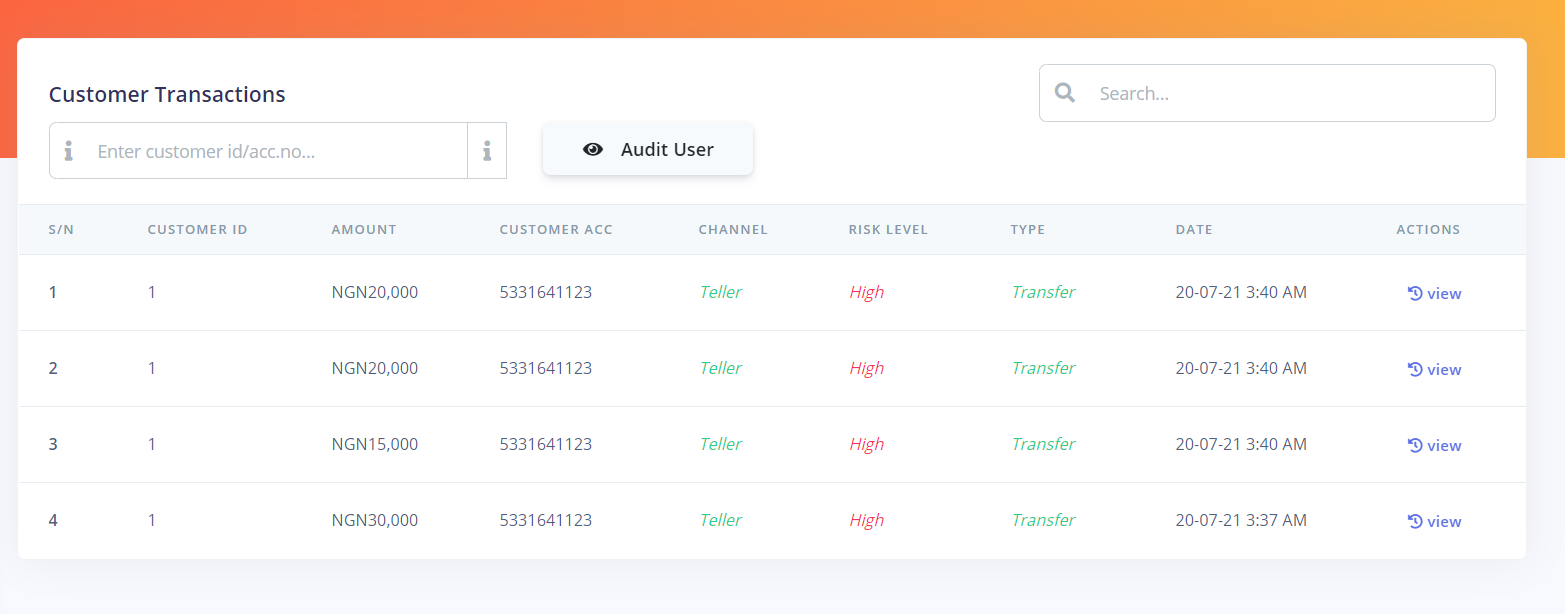1565x614 pixels.
Task: Click the Risk Level column header
Action: tap(888, 230)
